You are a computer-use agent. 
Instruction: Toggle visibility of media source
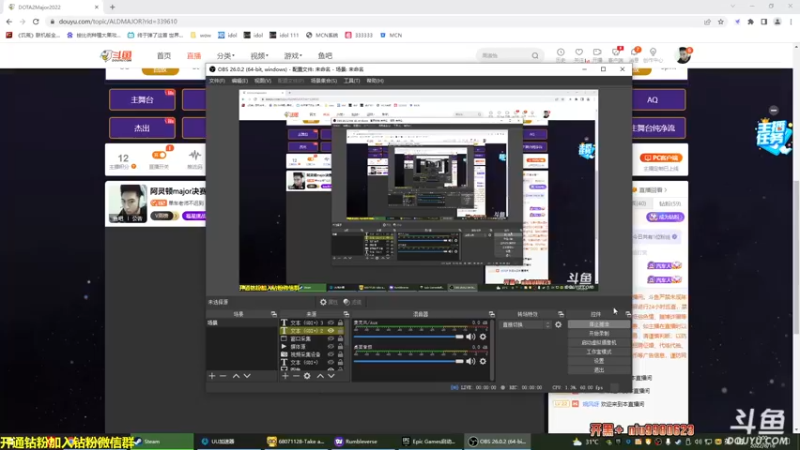point(331,346)
